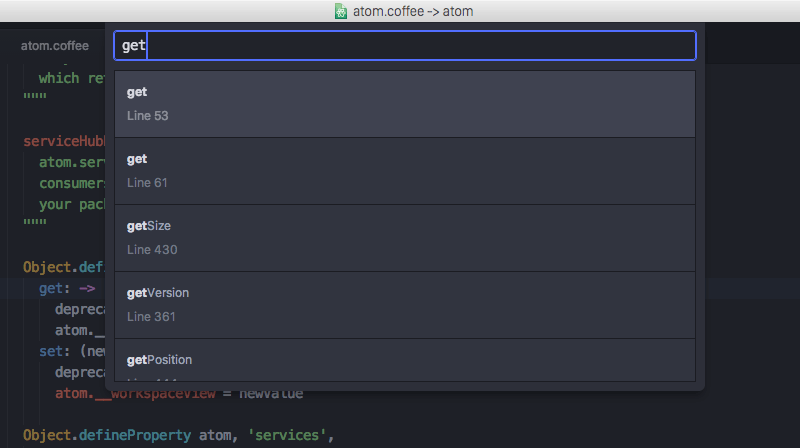Click the 'atom.serv' comment line
800x448 pixels.
tap(70, 162)
